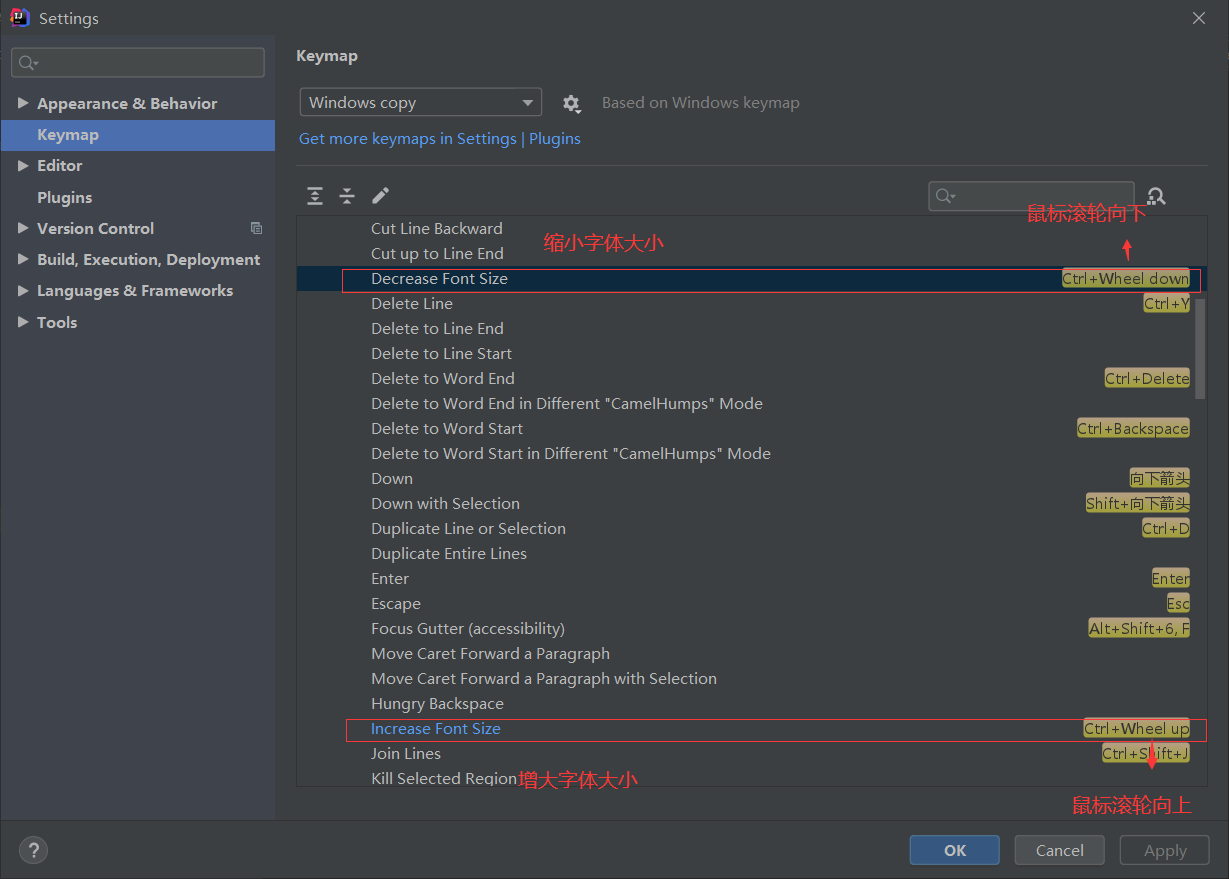Click the Alt+Shift+6, F shortcut label
Screen dimensions: 1229x879
[x=1139, y=629]
